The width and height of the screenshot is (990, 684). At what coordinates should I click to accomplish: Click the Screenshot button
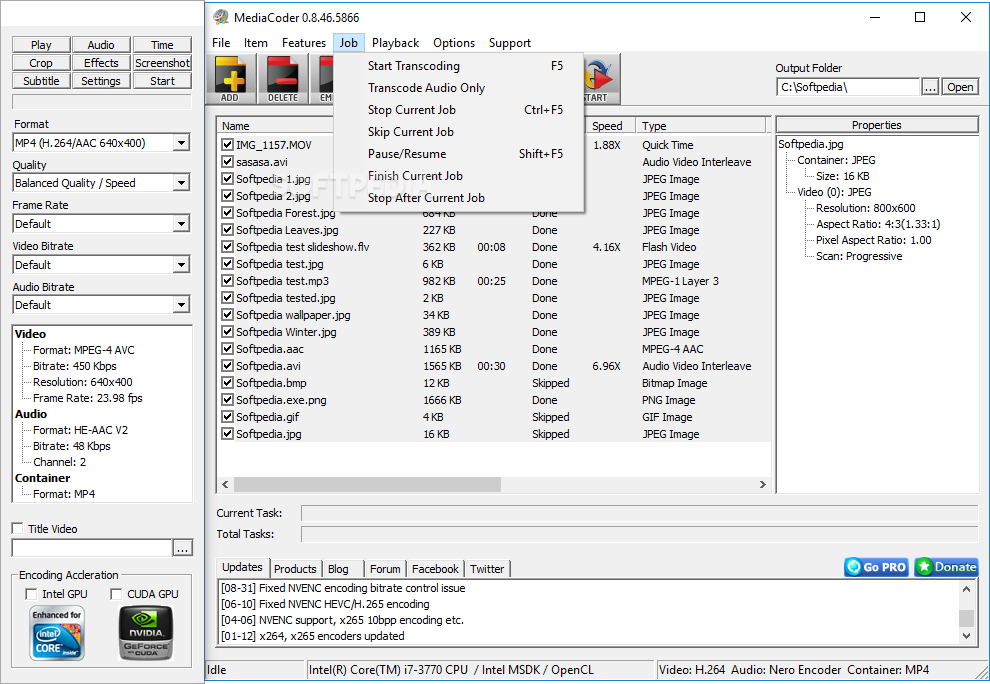point(162,63)
